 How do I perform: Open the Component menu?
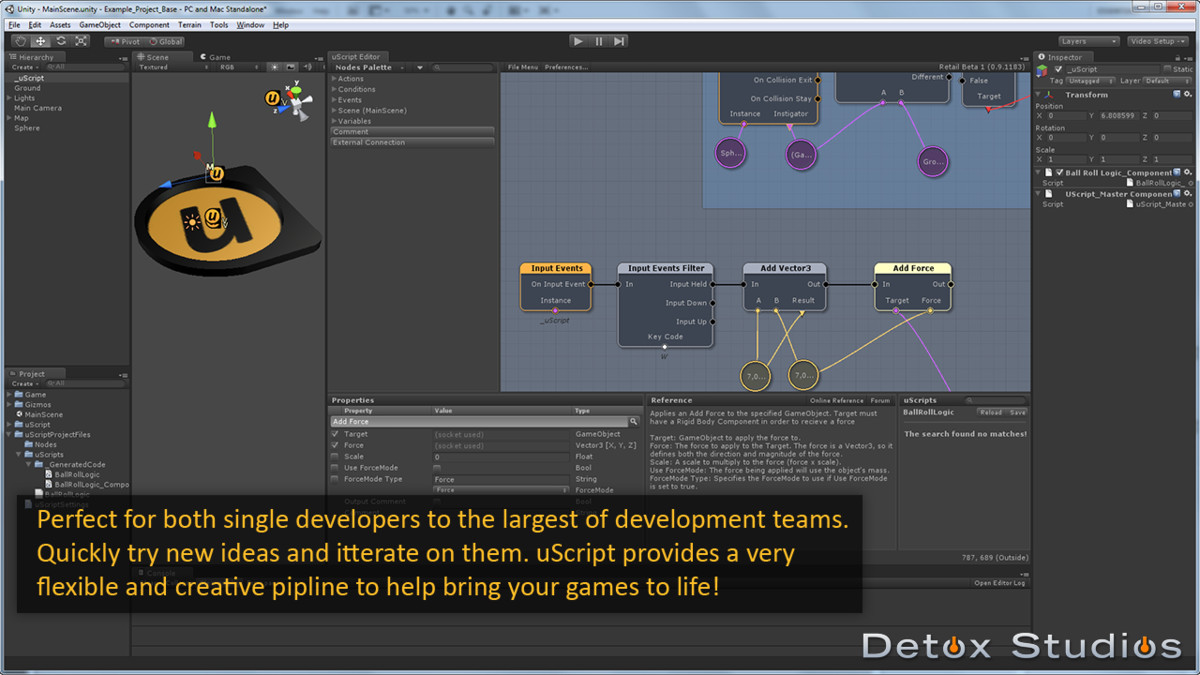(x=149, y=25)
